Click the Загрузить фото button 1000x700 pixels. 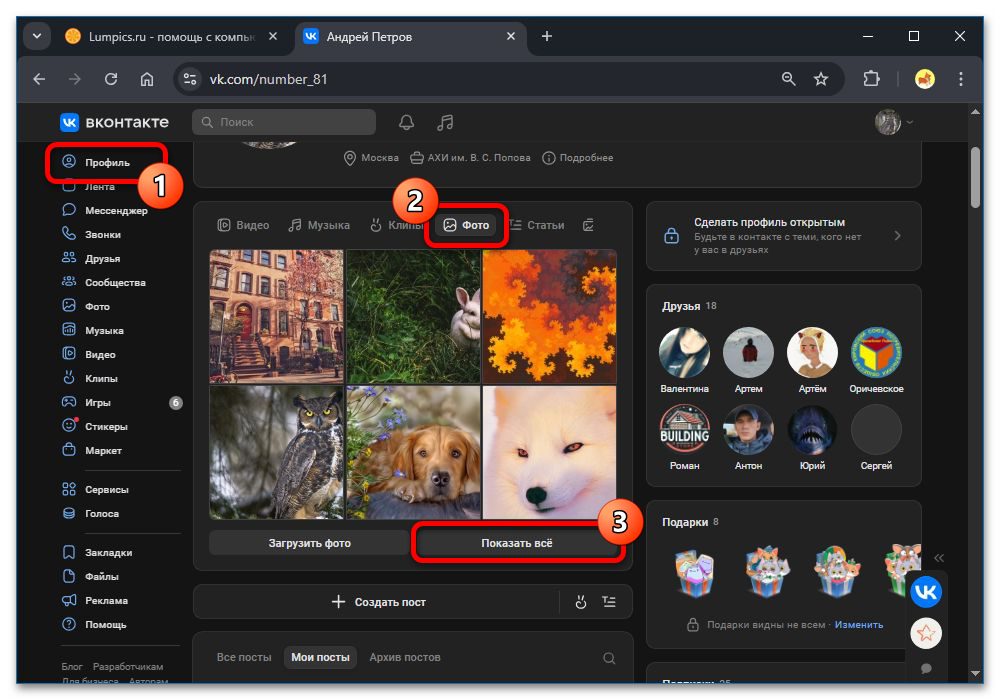(309, 543)
